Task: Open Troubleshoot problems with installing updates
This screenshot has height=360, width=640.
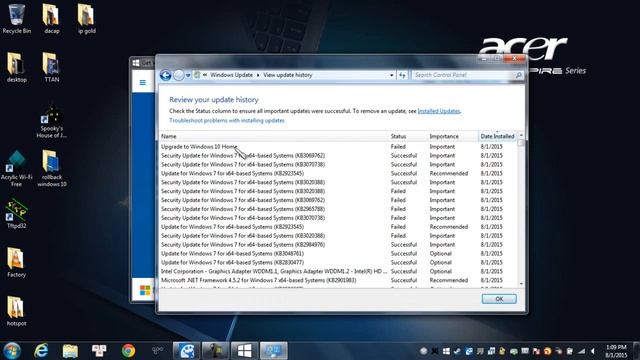Action: pos(227,120)
